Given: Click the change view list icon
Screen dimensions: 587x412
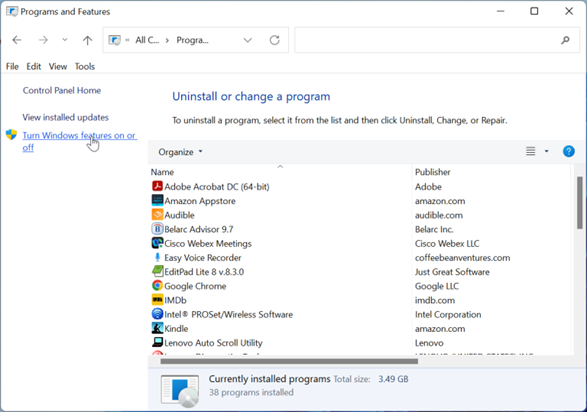Looking at the screenshot, I should (530, 151).
